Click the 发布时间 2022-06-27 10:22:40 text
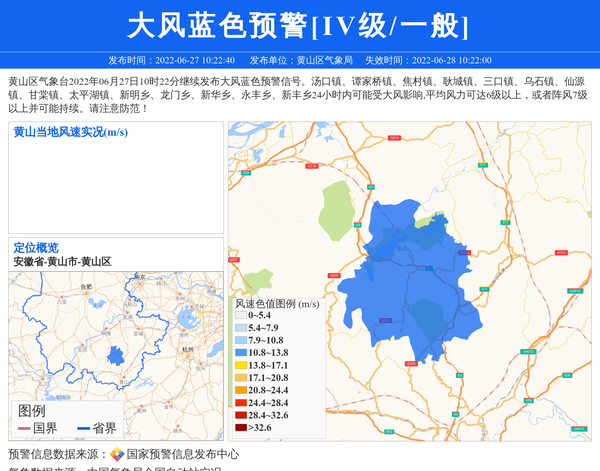The width and height of the screenshot is (600, 471). click(171, 60)
